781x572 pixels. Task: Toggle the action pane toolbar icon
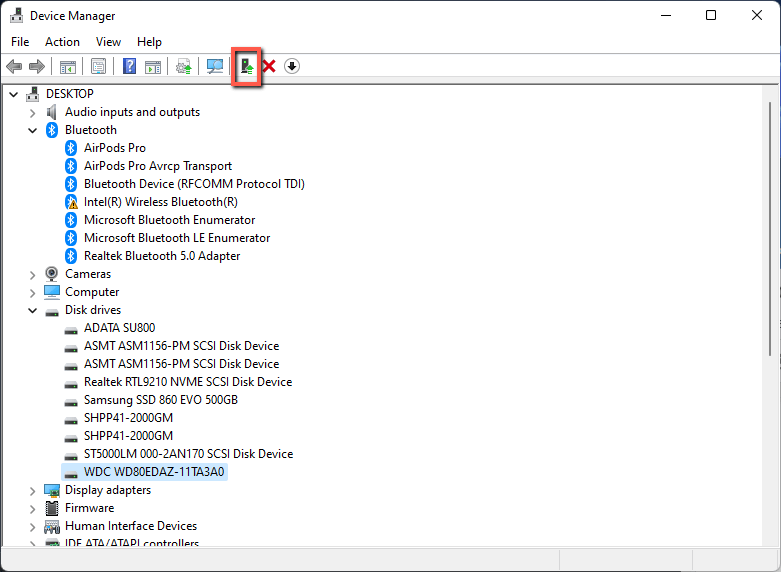click(x=153, y=66)
